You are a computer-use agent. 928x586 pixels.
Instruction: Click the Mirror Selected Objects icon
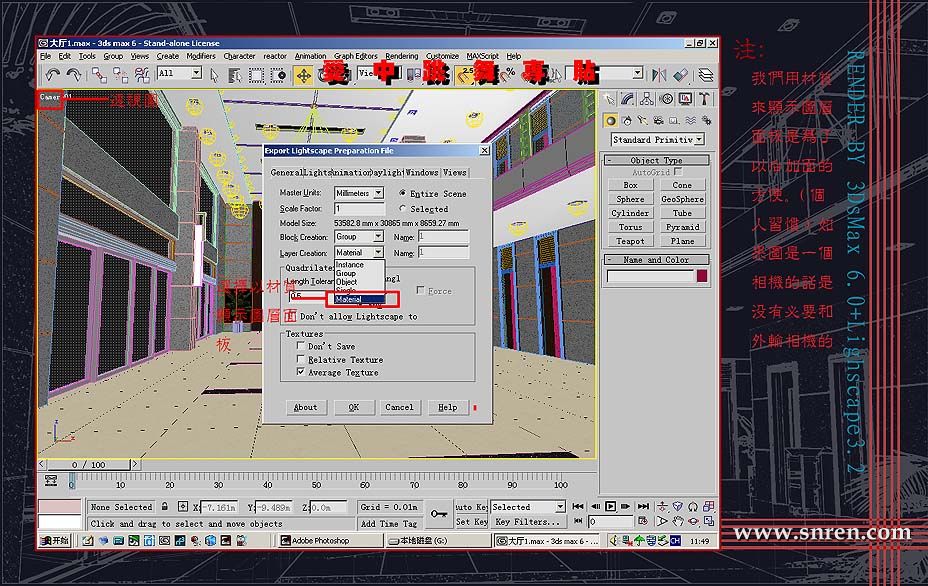[x=659, y=75]
